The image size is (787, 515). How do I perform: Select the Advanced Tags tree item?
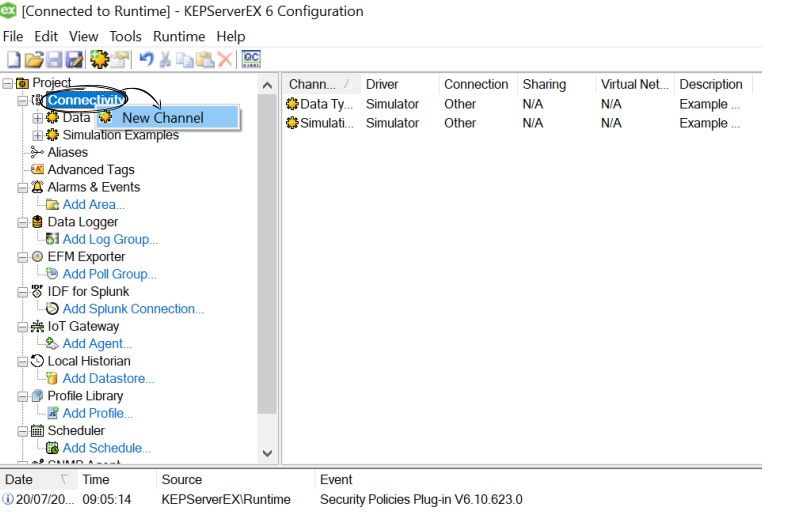coord(90,170)
